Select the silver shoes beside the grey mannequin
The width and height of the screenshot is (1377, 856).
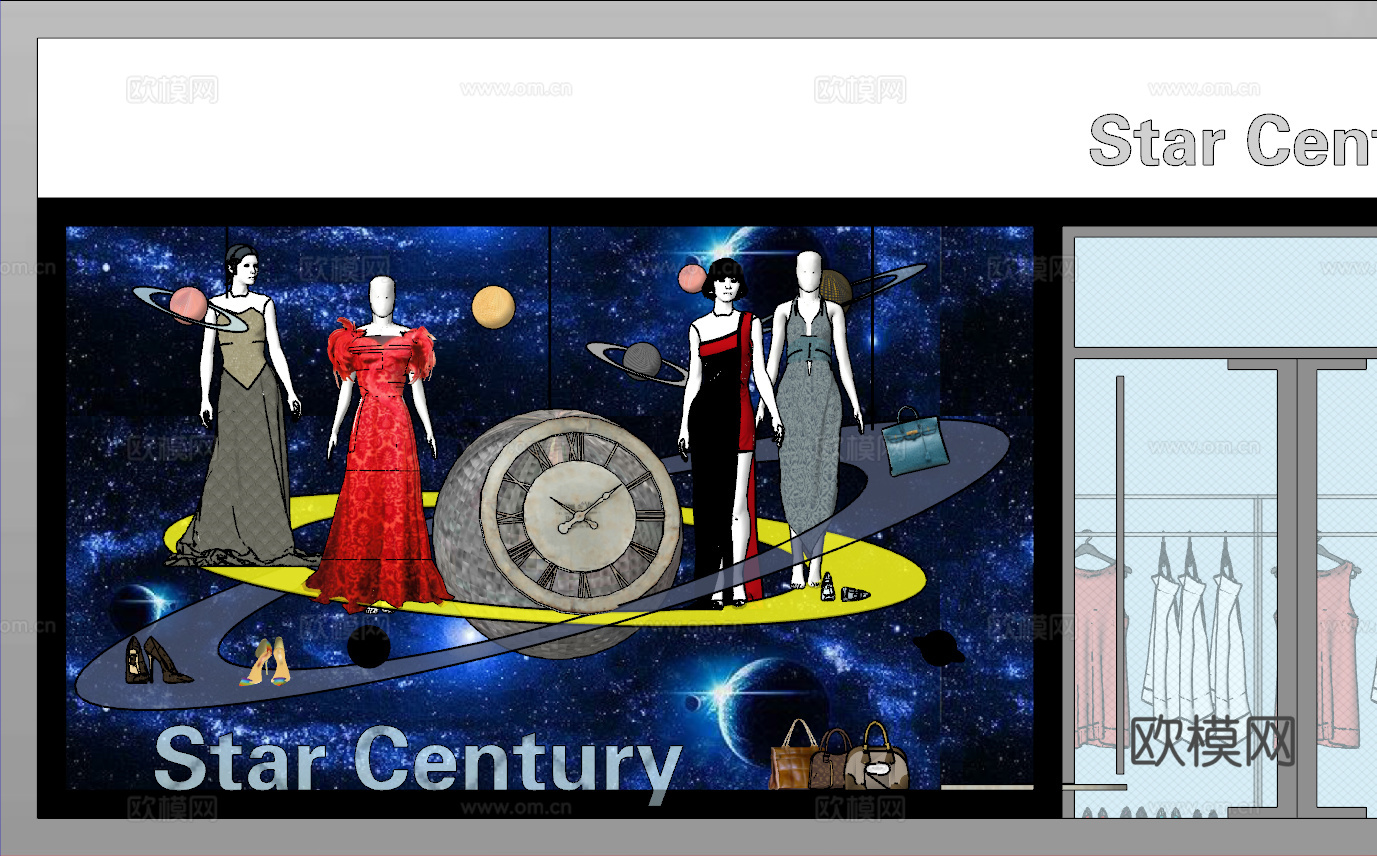pos(845,589)
